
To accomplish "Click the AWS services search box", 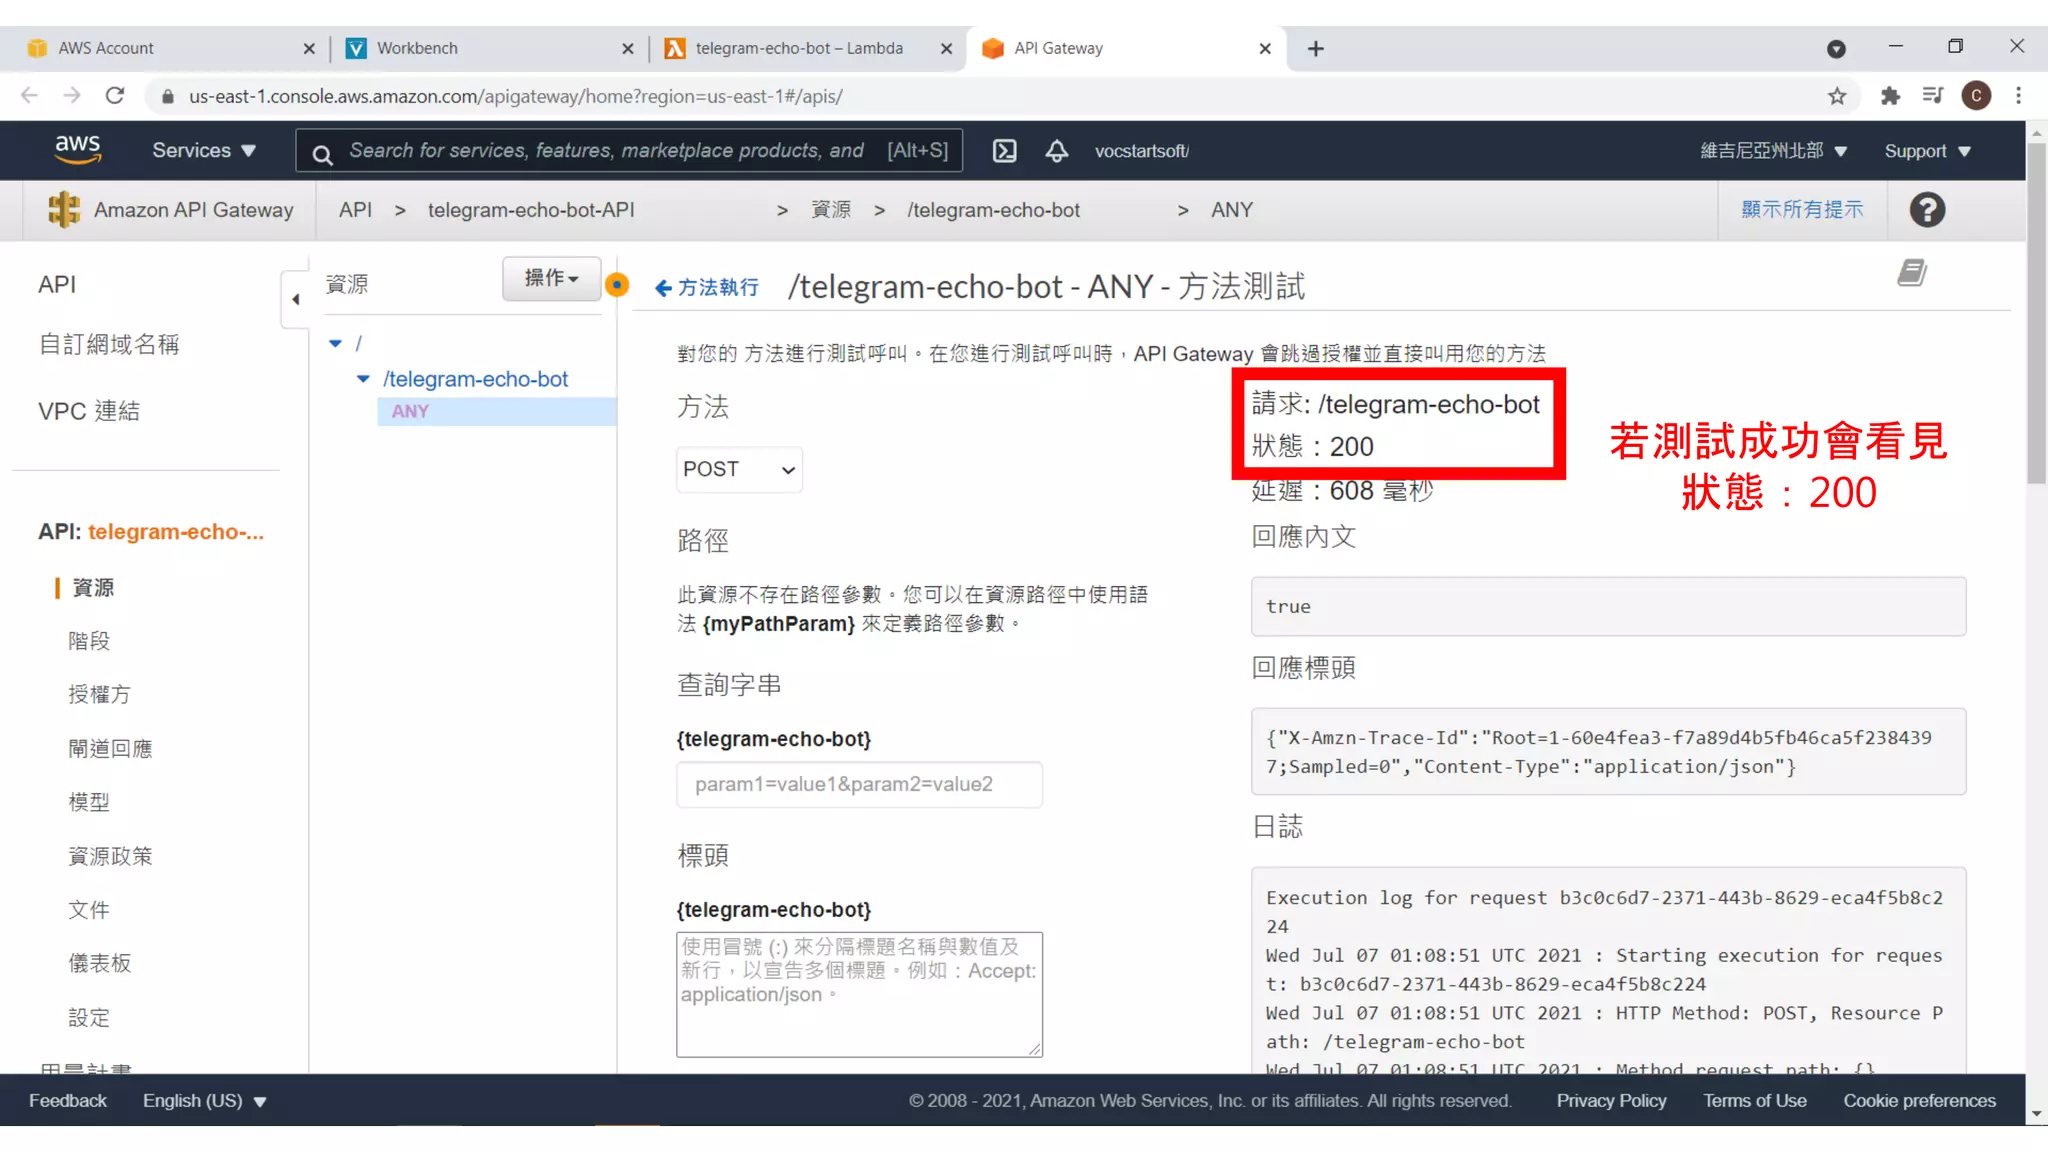I will coord(630,150).
